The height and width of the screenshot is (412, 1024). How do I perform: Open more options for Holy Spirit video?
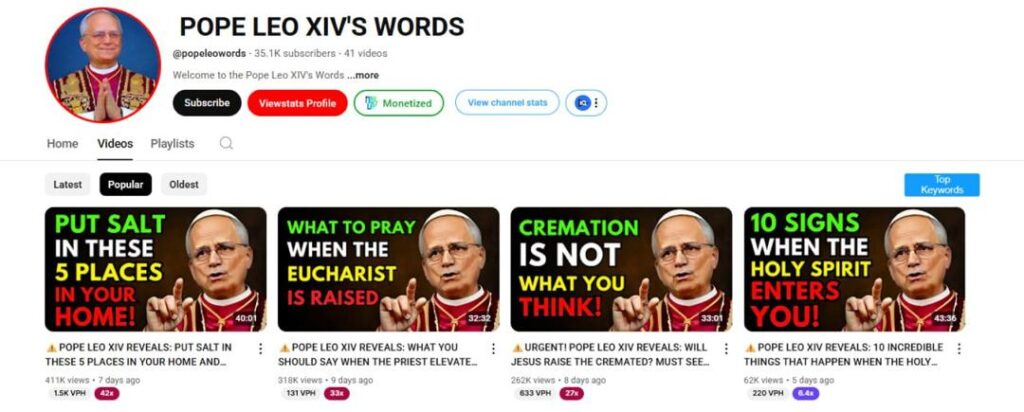tap(959, 349)
